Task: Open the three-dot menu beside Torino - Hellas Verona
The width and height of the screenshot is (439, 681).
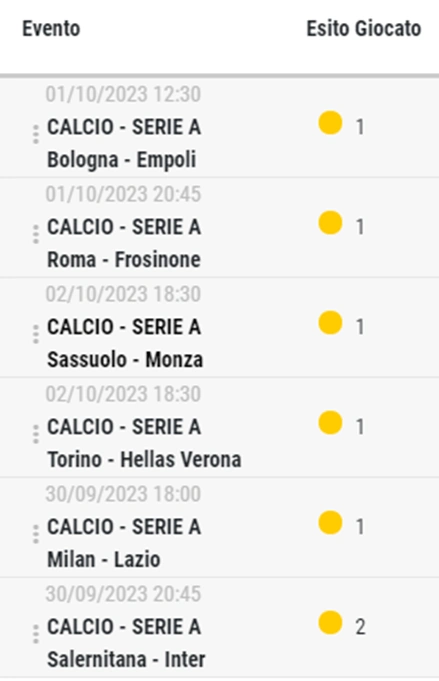Action: [36, 434]
